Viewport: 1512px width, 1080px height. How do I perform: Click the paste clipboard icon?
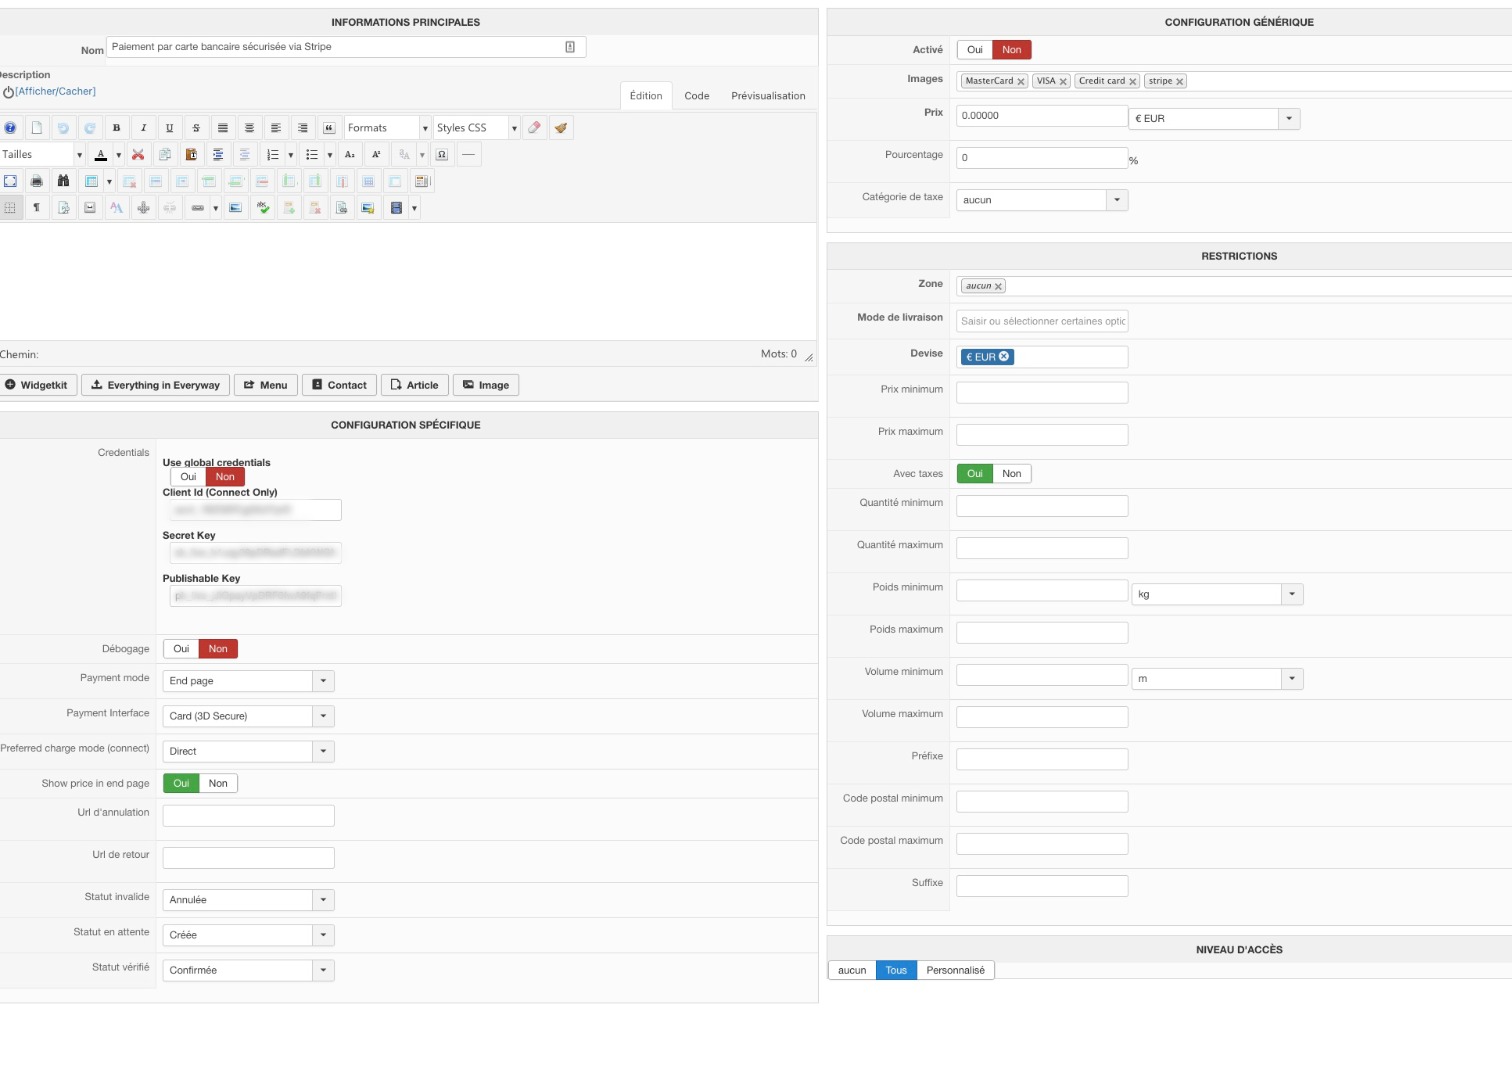pos(191,154)
